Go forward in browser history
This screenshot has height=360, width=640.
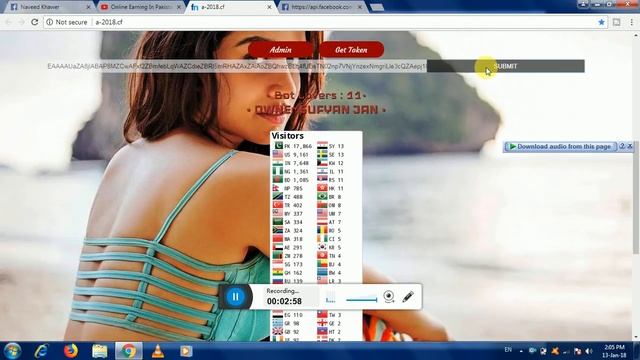21,22
